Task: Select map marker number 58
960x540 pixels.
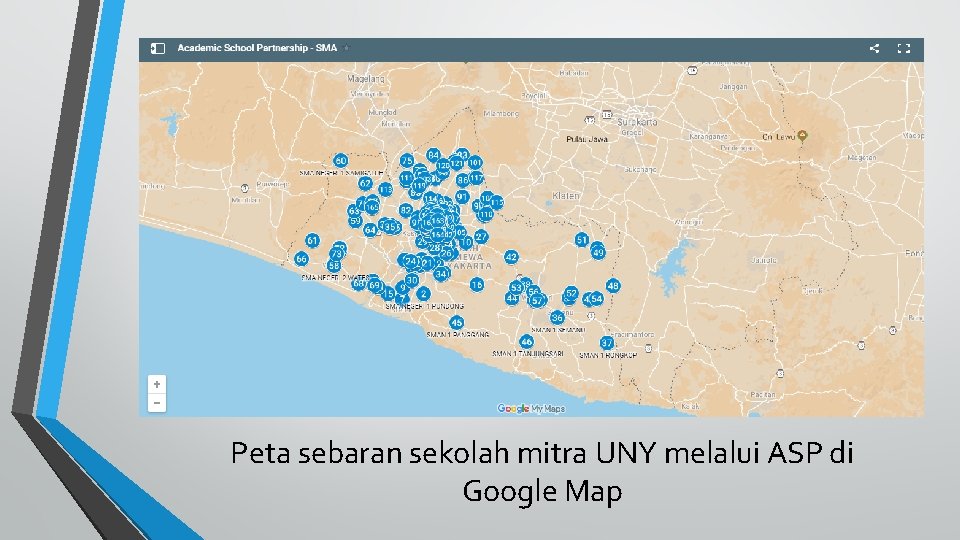Action: coord(334,266)
